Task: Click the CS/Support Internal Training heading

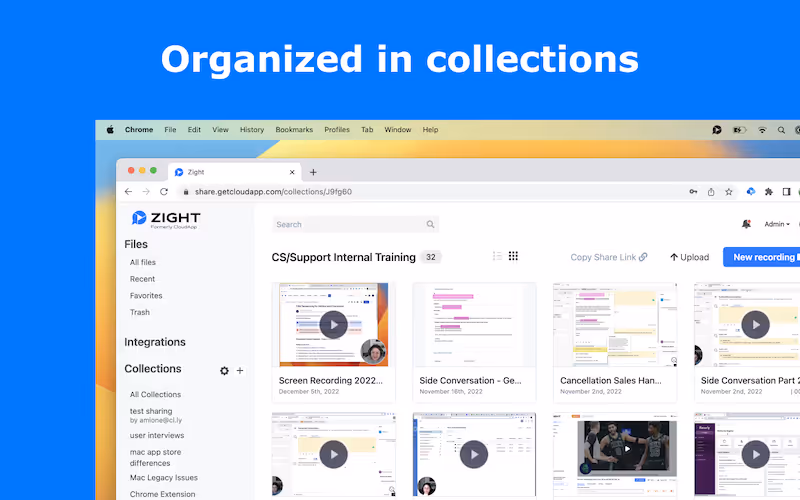Action: (x=343, y=257)
